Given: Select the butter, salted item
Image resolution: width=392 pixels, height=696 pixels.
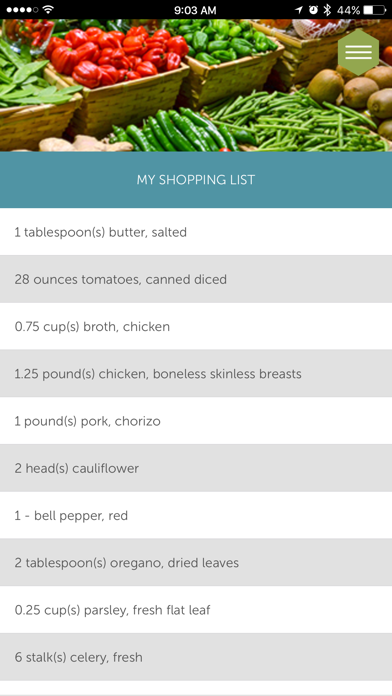Looking at the screenshot, I should point(196,232).
